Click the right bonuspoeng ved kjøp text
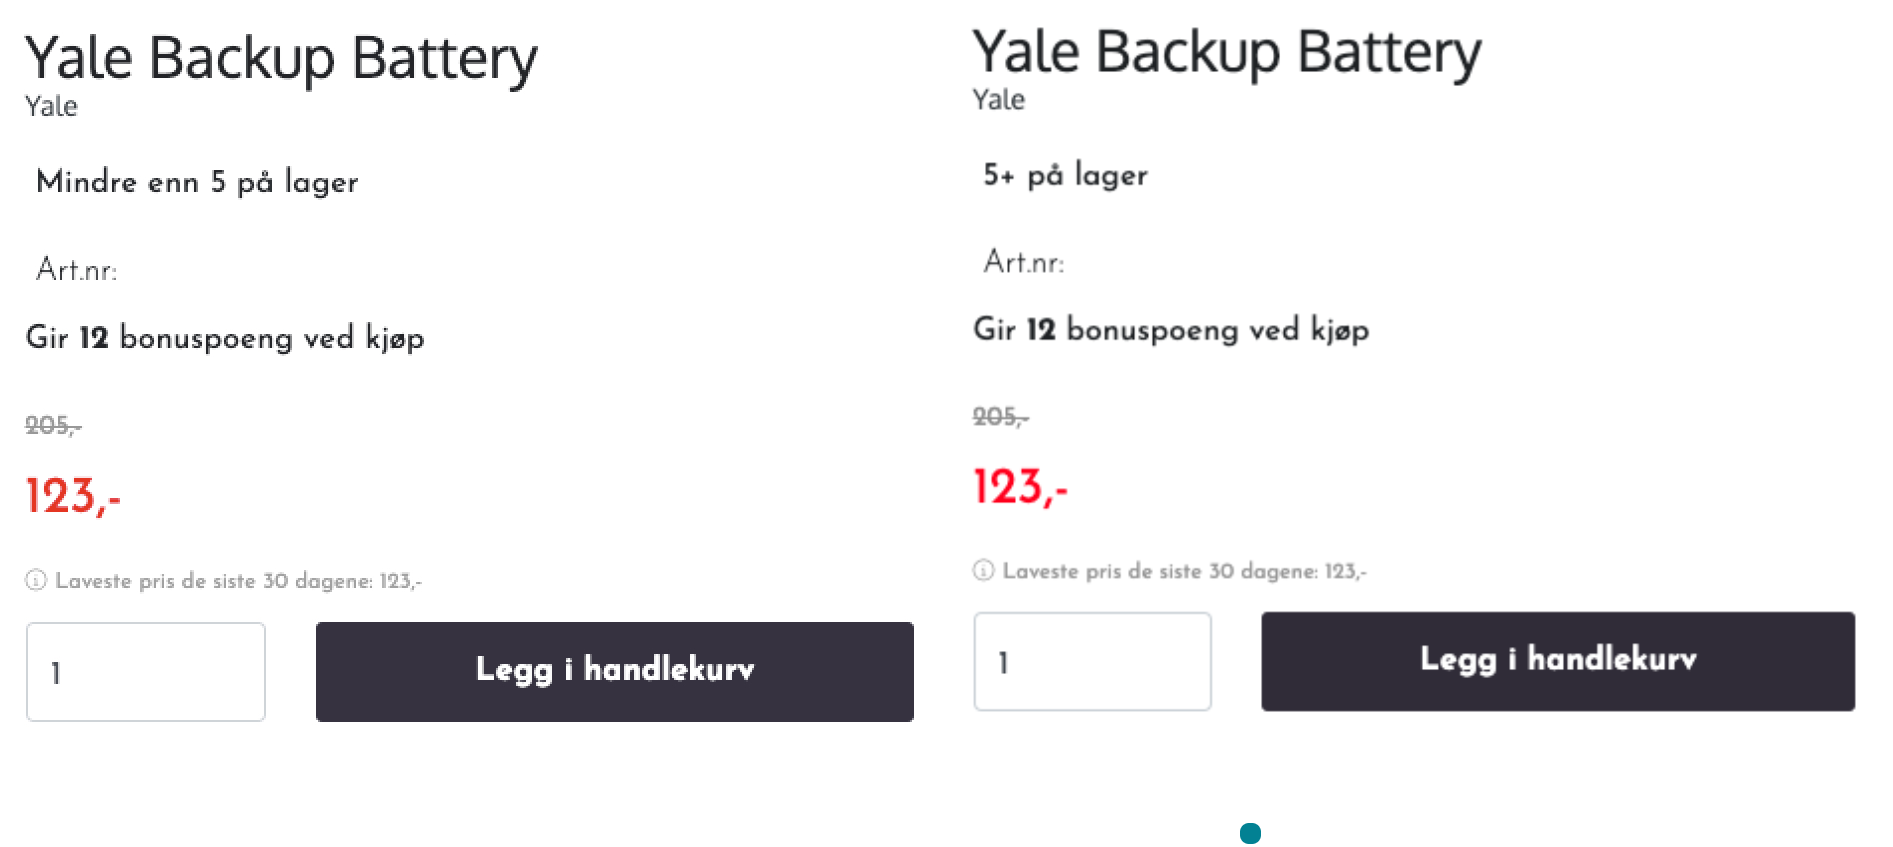 pyautogui.click(x=1218, y=330)
